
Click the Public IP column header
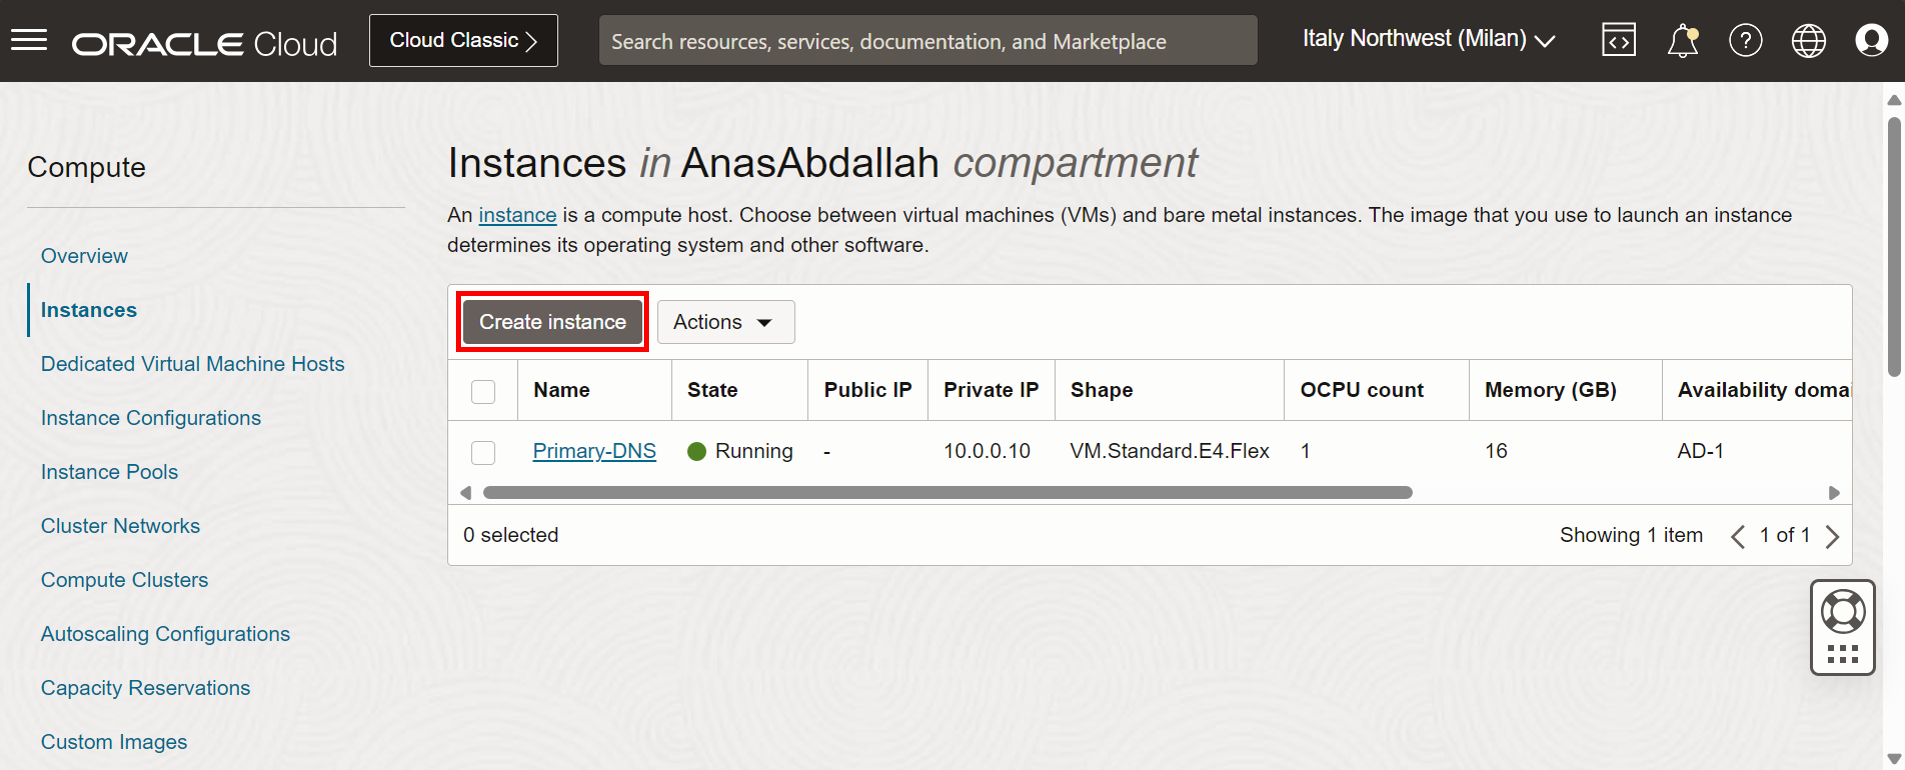click(867, 390)
